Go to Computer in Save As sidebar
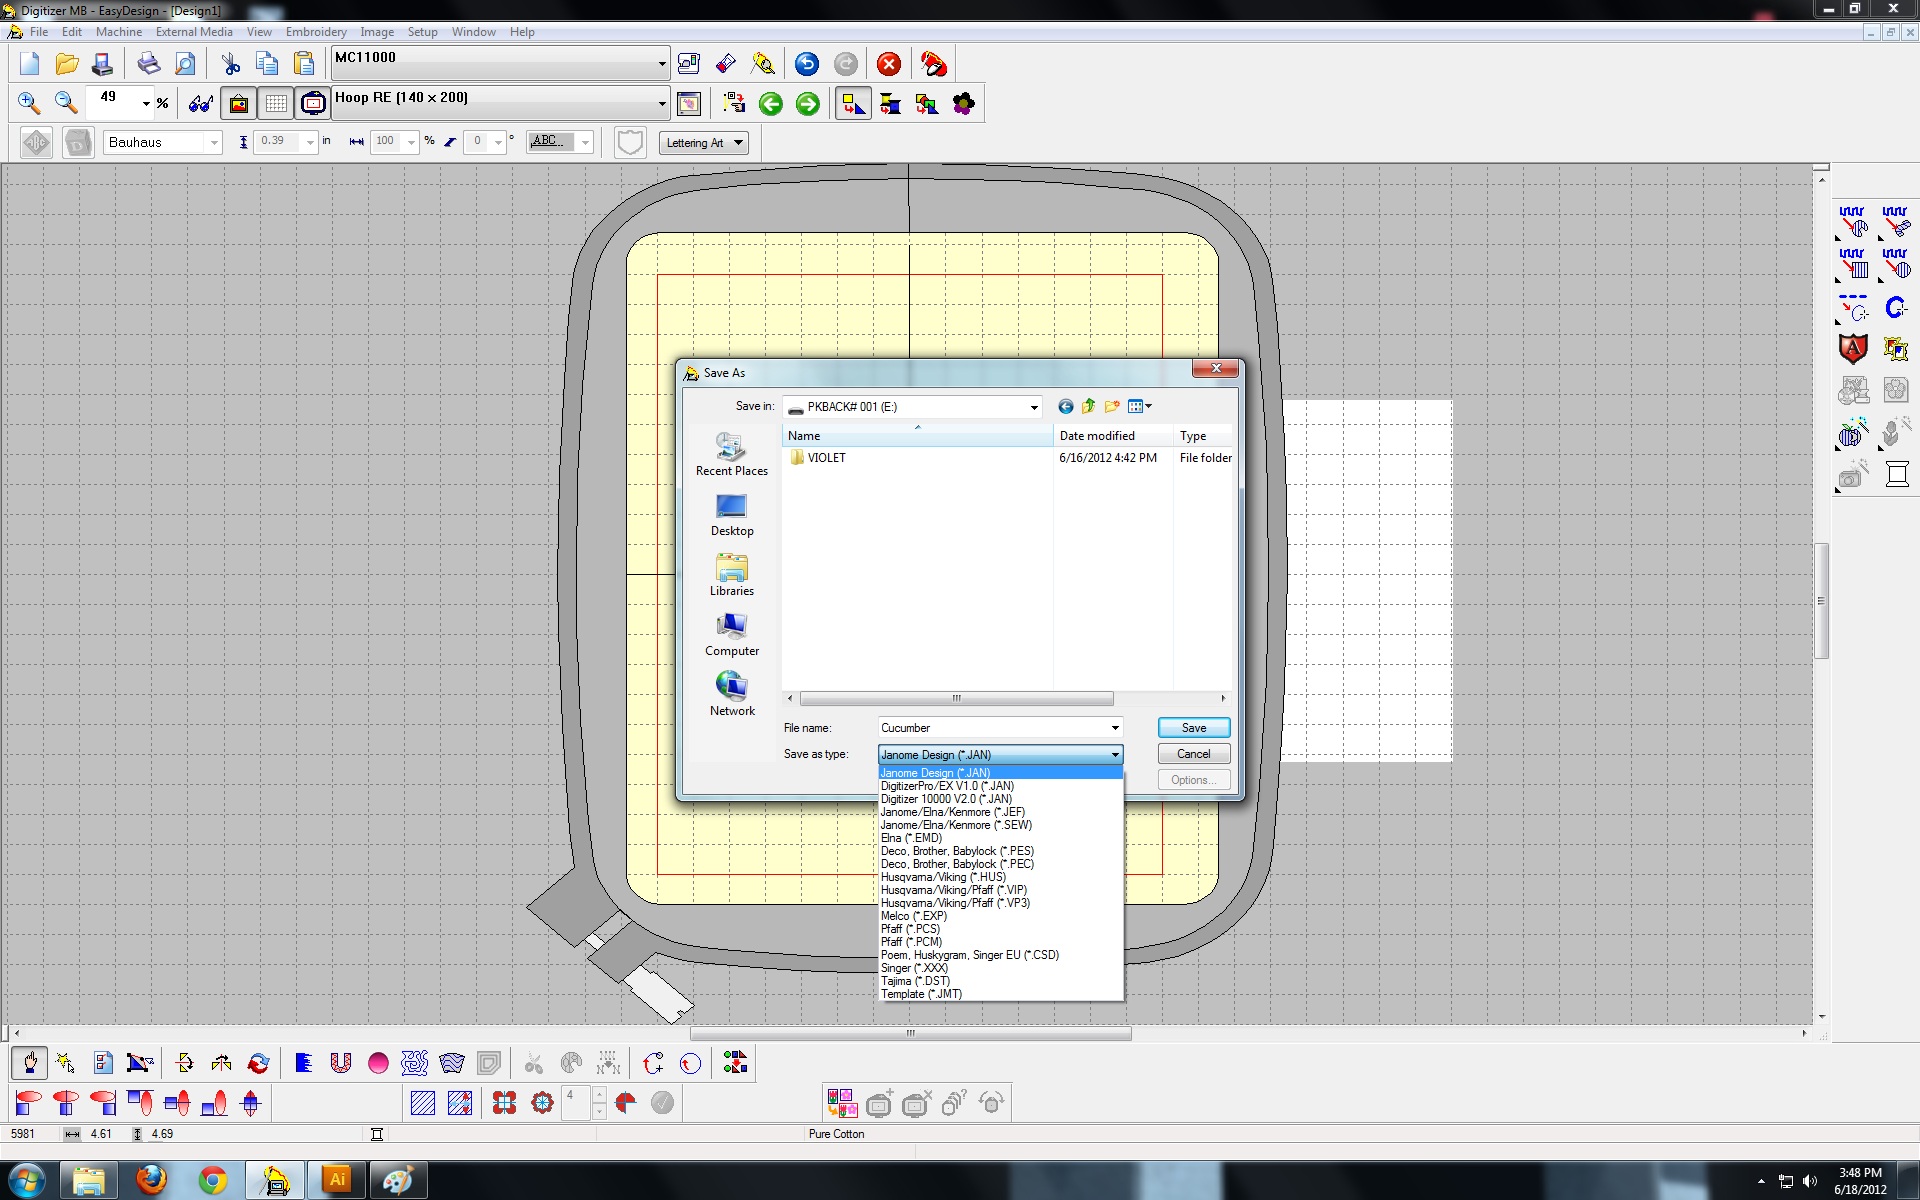Viewport: 1920px width, 1200px height. coord(732,636)
